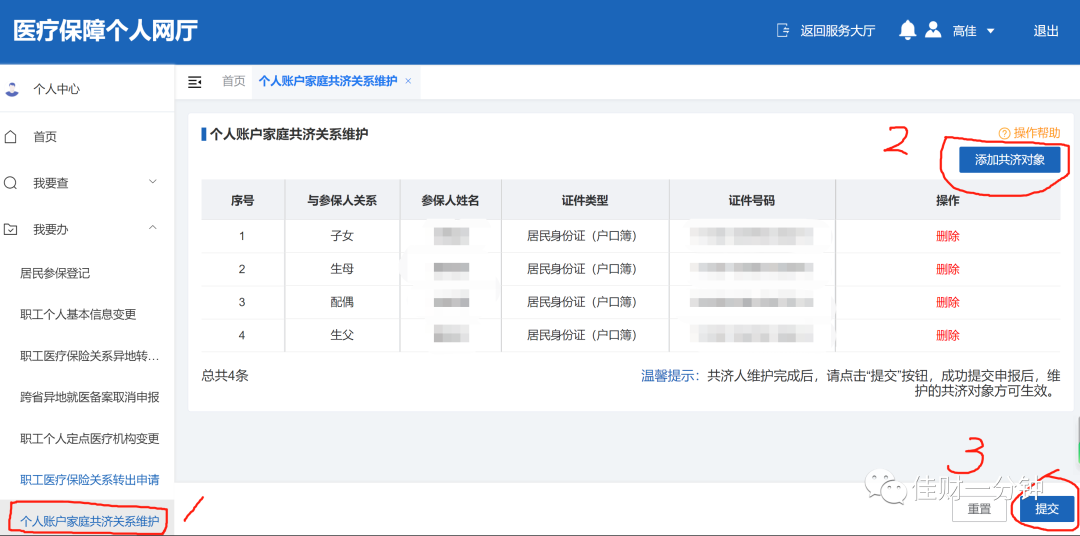
Task: Click the 生父 relationship cell
Action: tap(342, 336)
